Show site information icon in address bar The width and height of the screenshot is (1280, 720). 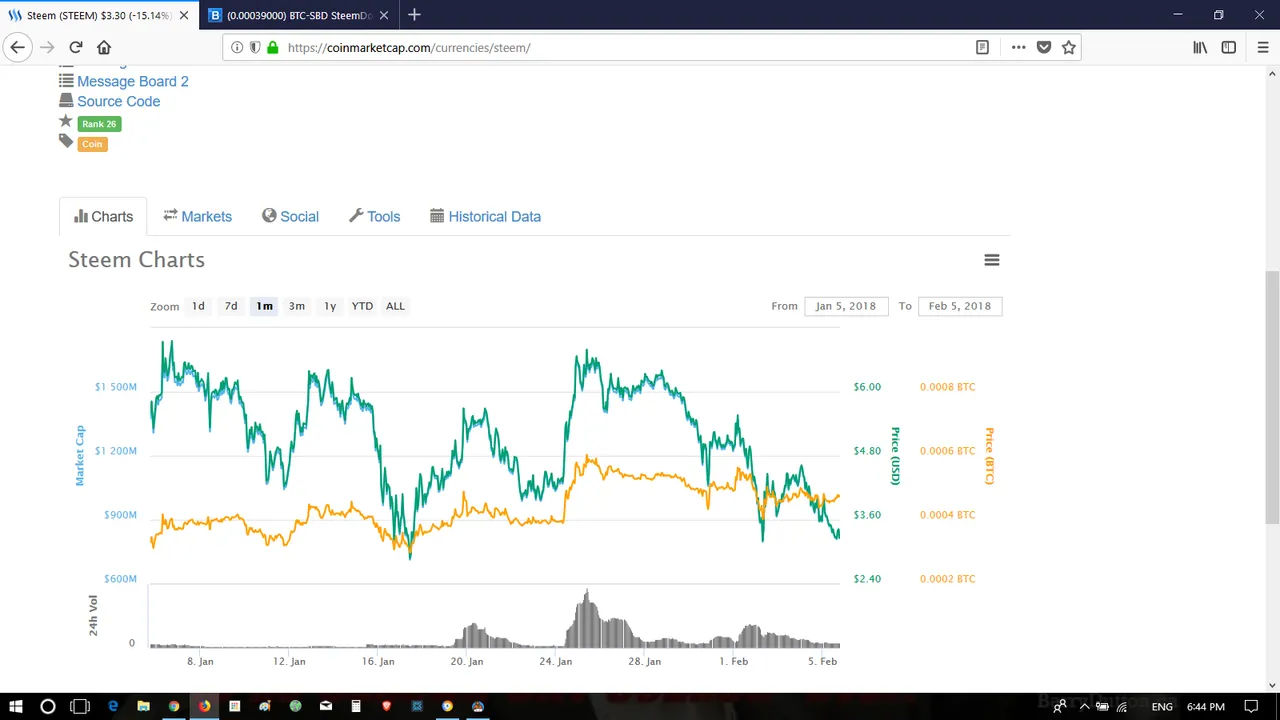tap(237, 47)
